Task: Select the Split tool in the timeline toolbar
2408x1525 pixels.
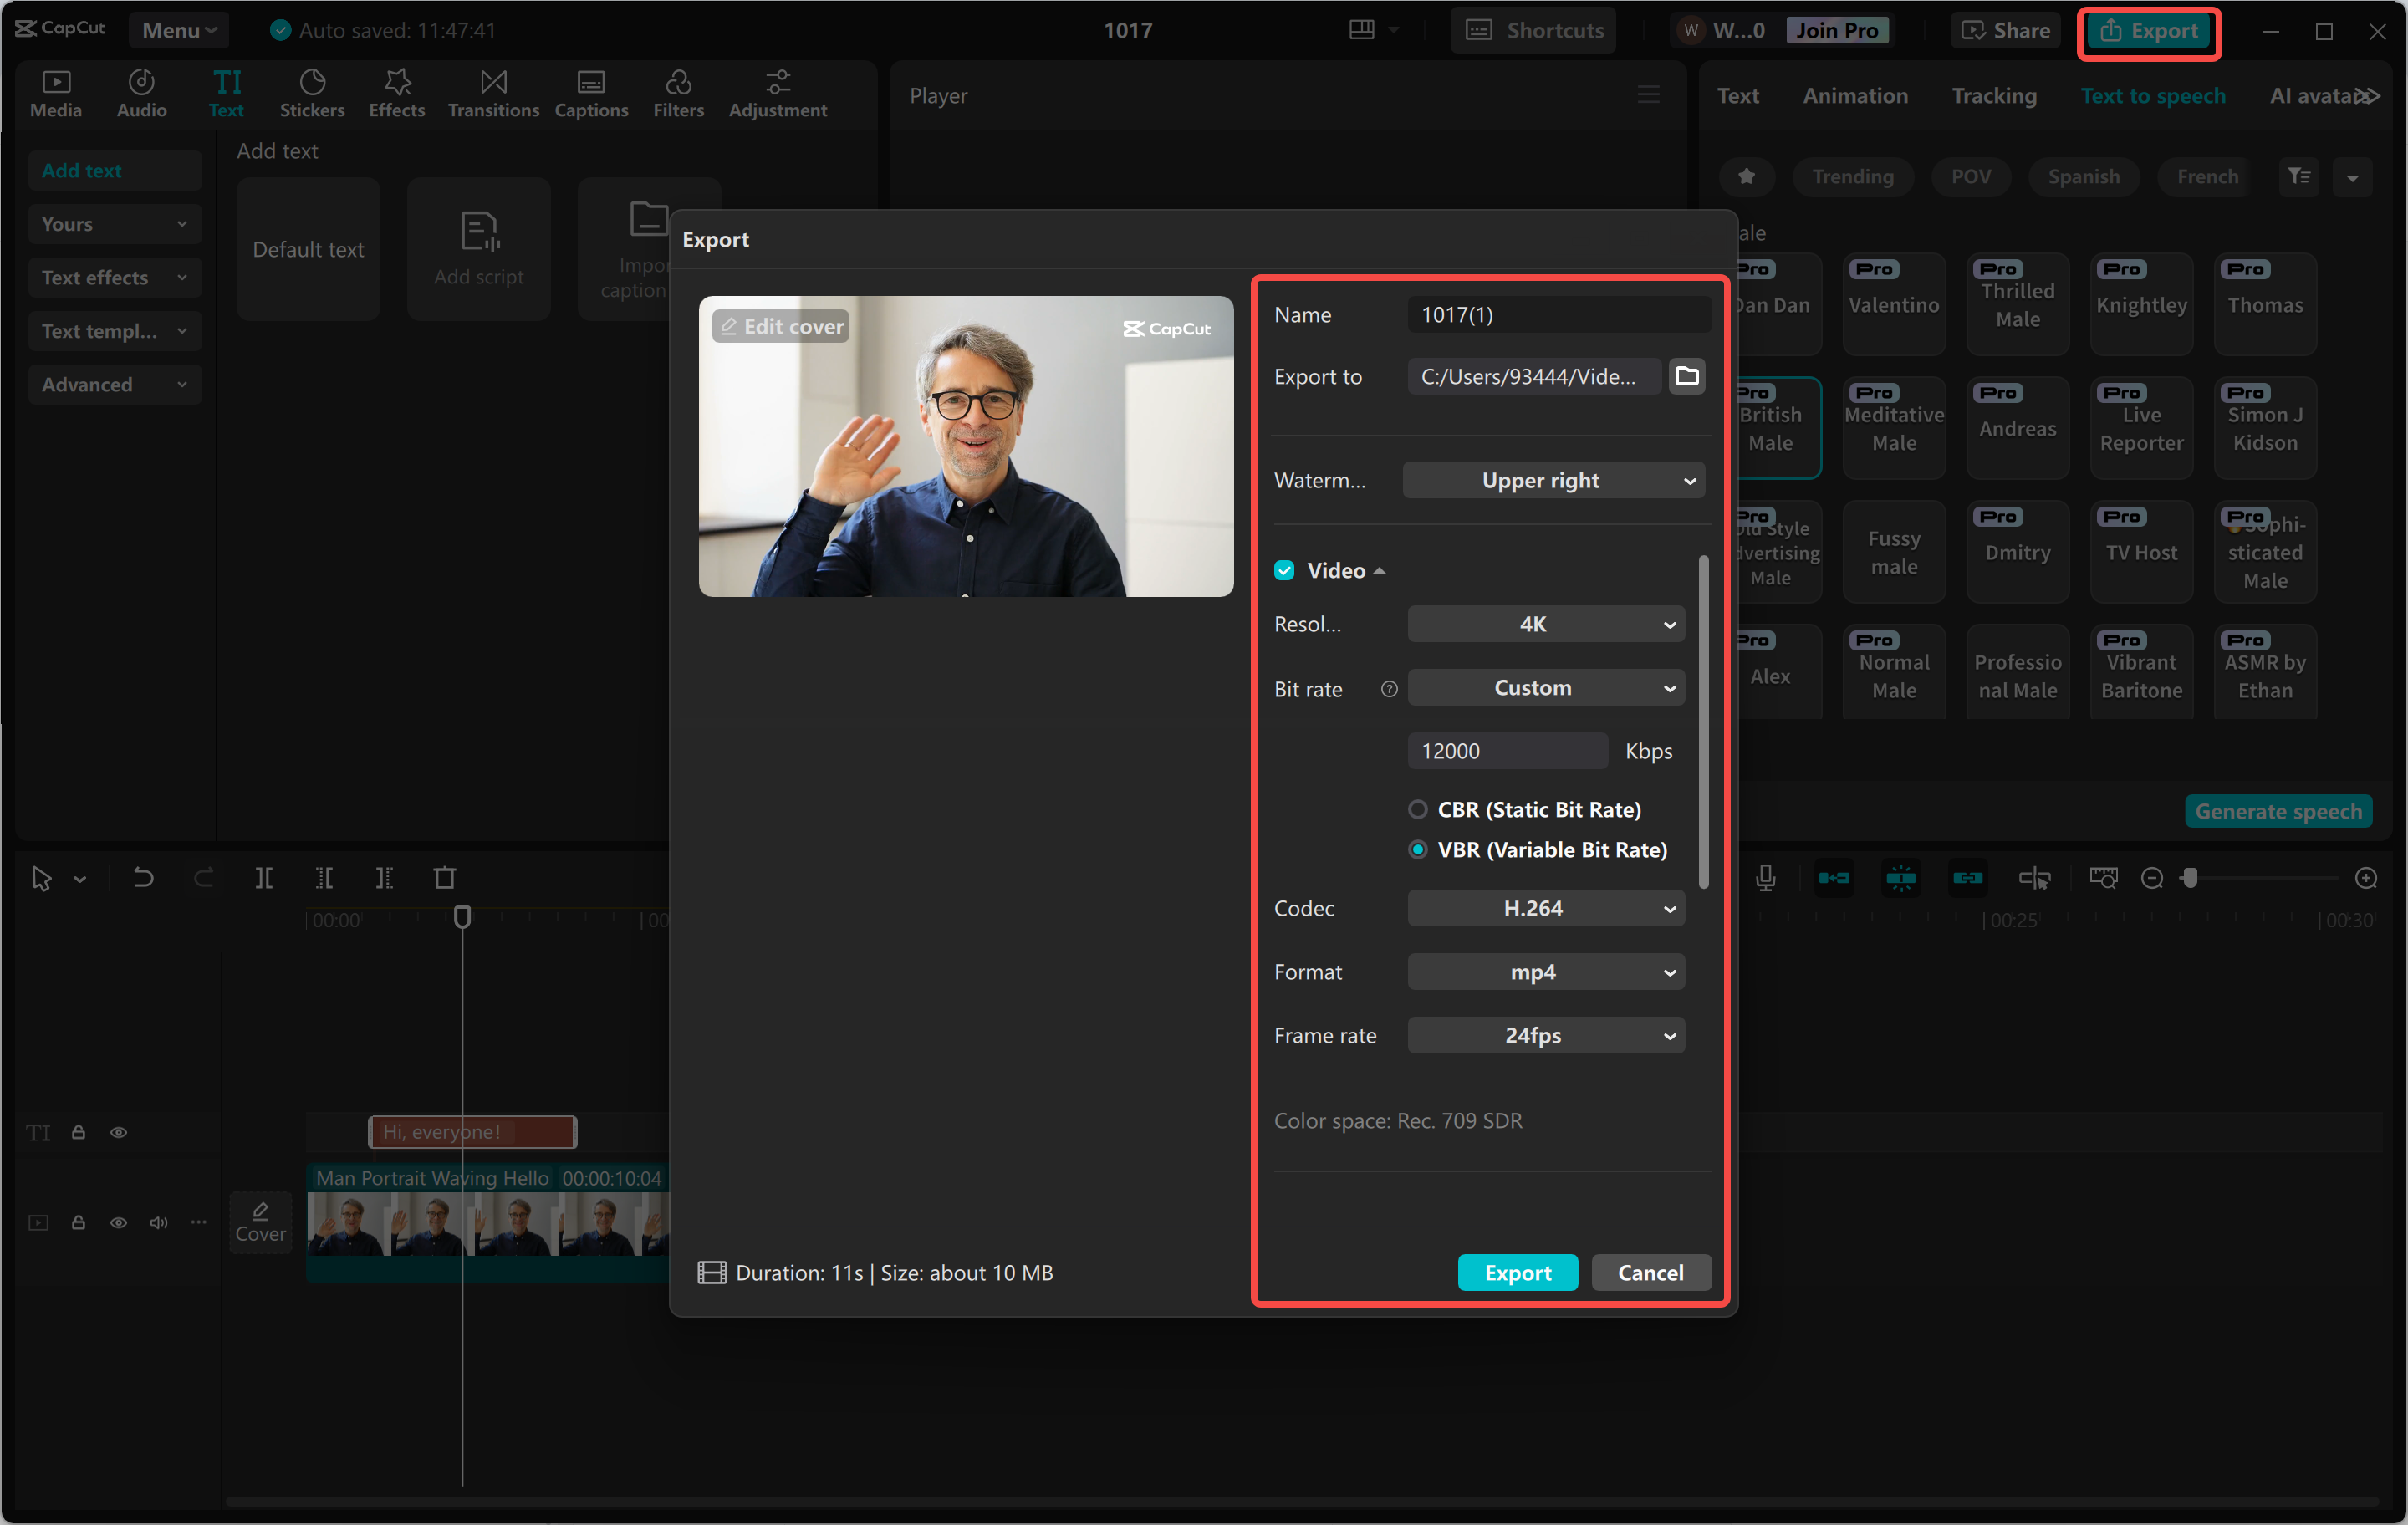Action: tap(263, 878)
